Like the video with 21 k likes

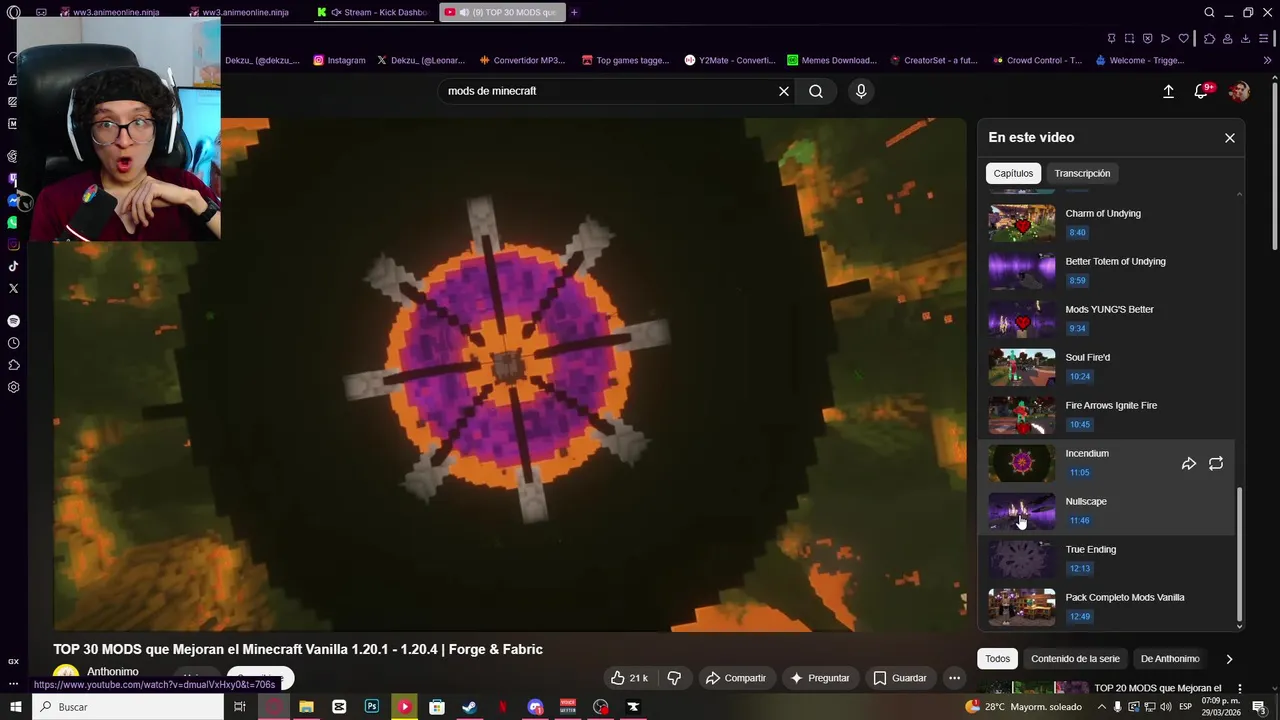click(629, 678)
